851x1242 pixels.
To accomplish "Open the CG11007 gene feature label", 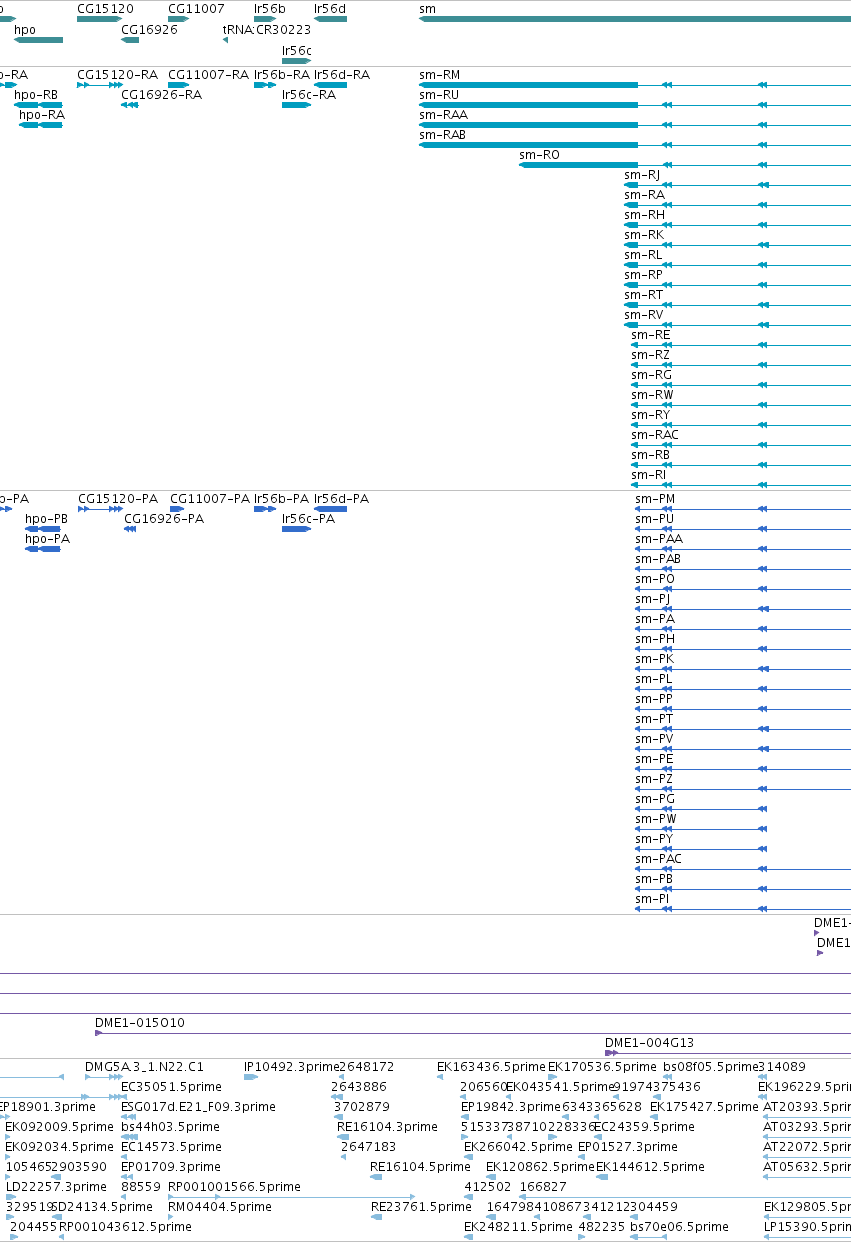I will [196, 9].
